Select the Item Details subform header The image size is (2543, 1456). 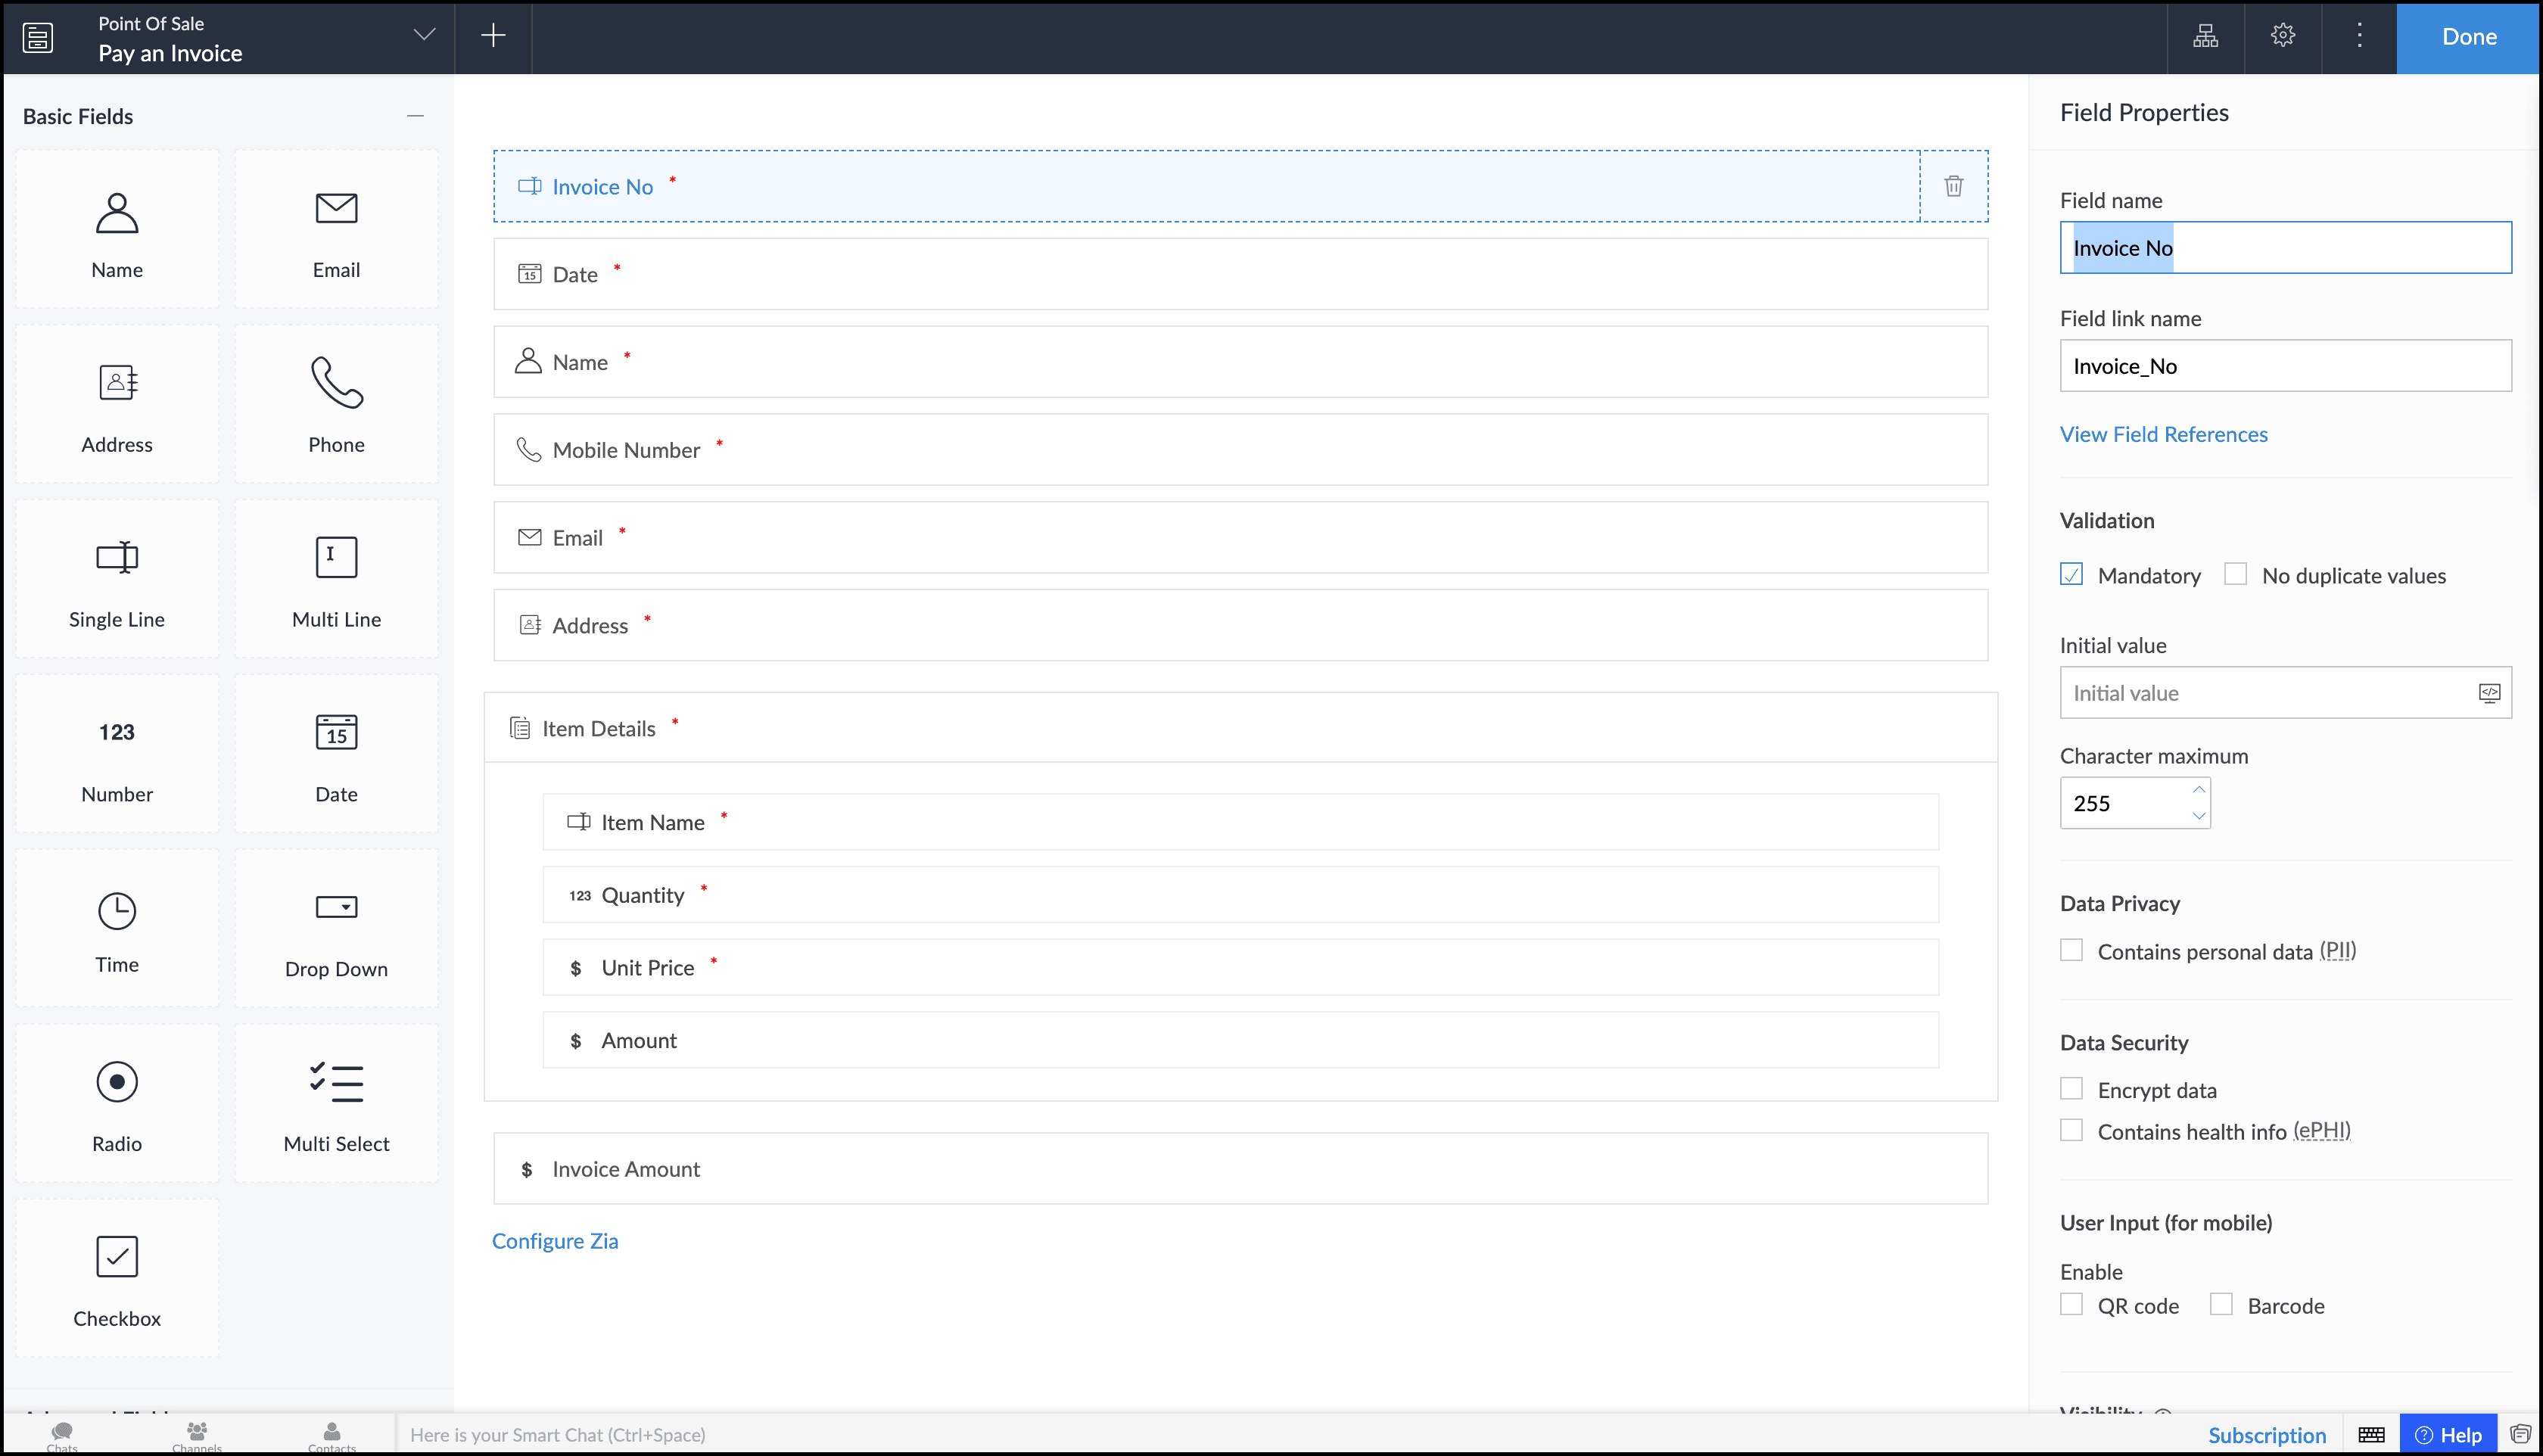coord(598,729)
